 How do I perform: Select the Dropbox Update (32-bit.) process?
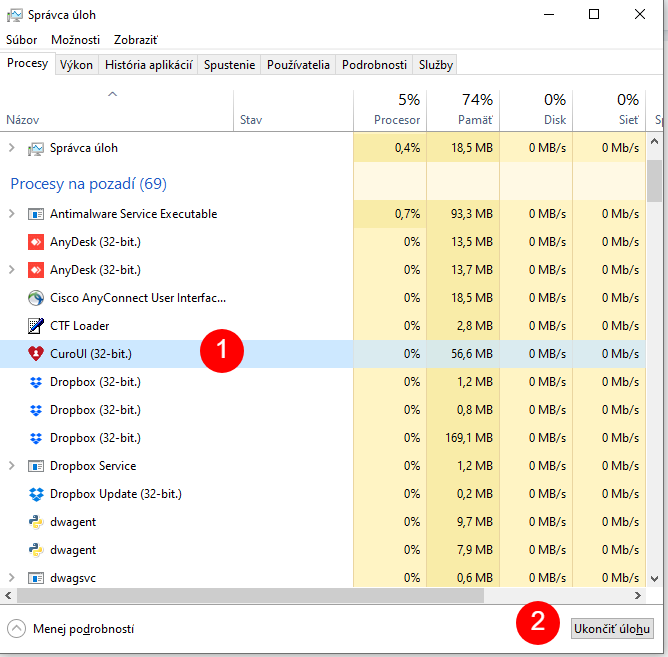click(322, 494)
